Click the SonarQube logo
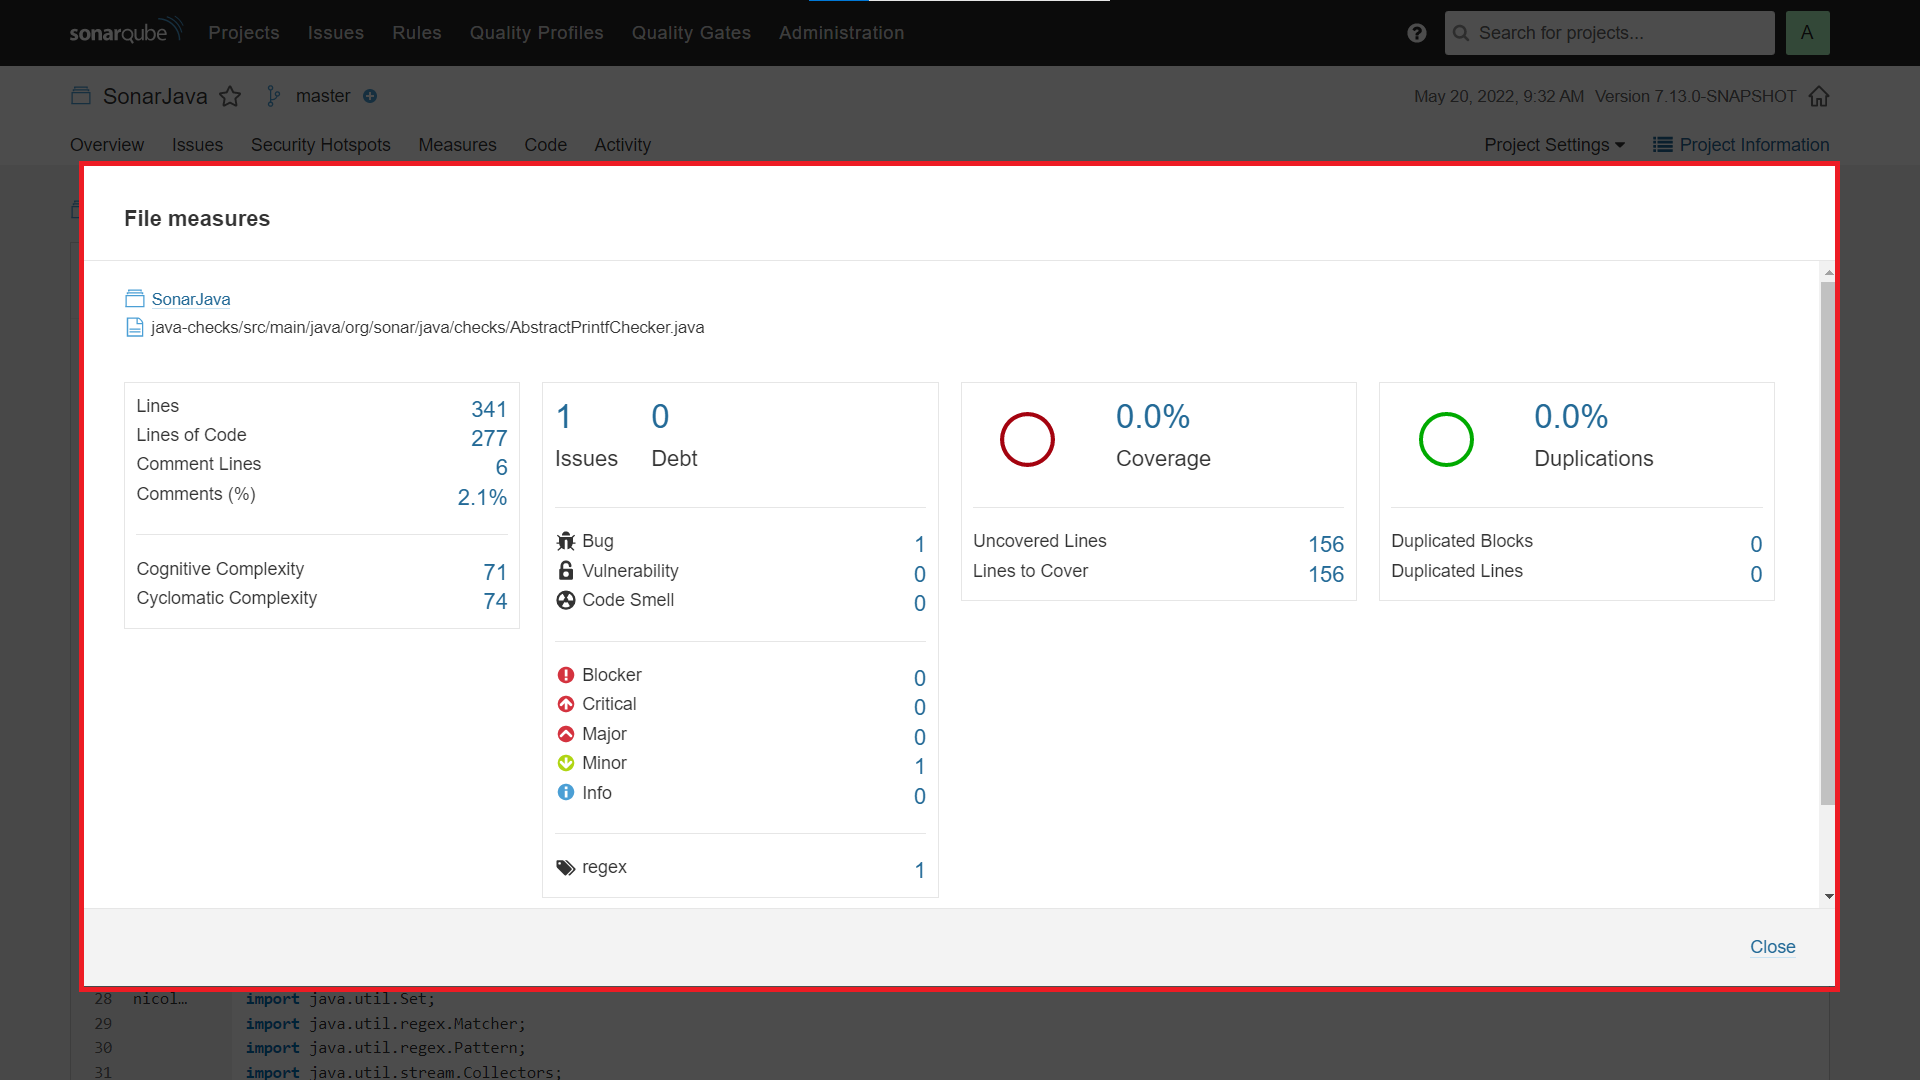The height and width of the screenshot is (1080, 1920). pyautogui.click(x=126, y=31)
